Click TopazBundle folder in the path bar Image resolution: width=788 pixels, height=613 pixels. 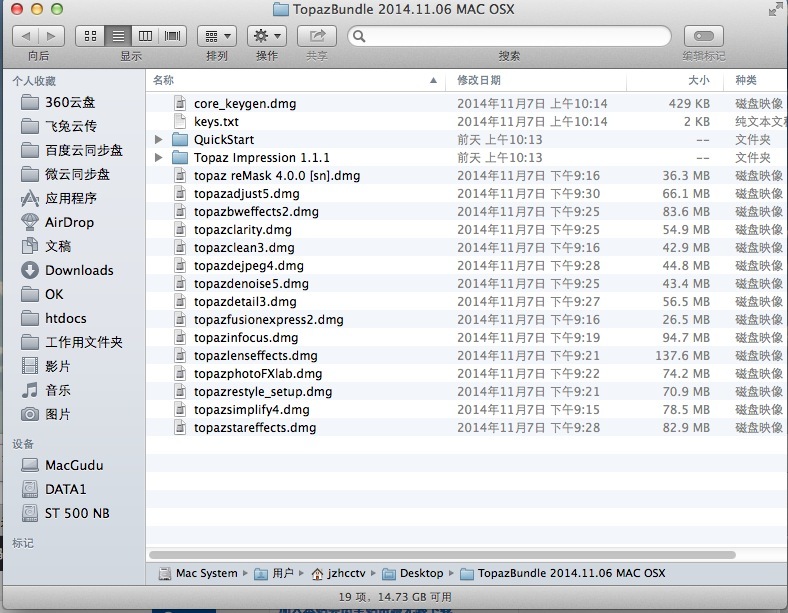coord(563,573)
